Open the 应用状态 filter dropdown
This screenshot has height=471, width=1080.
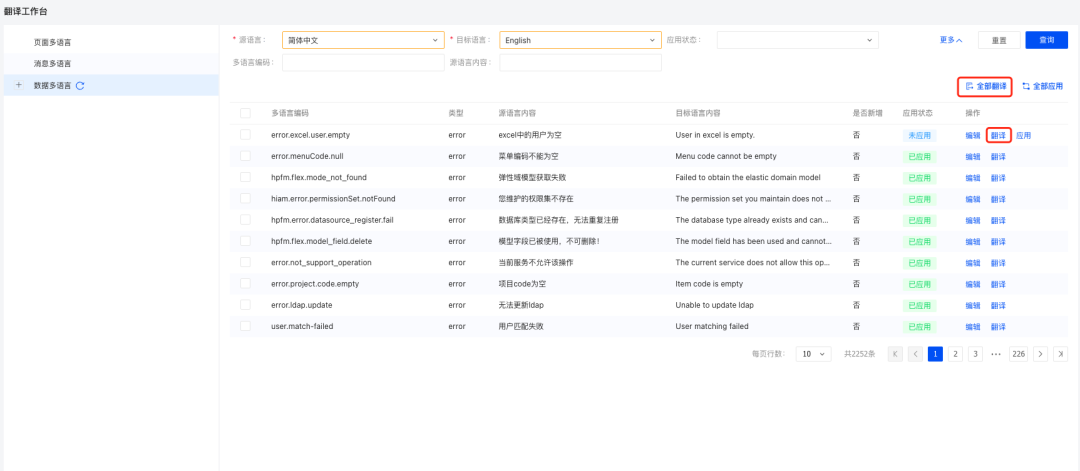click(x=797, y=40)
